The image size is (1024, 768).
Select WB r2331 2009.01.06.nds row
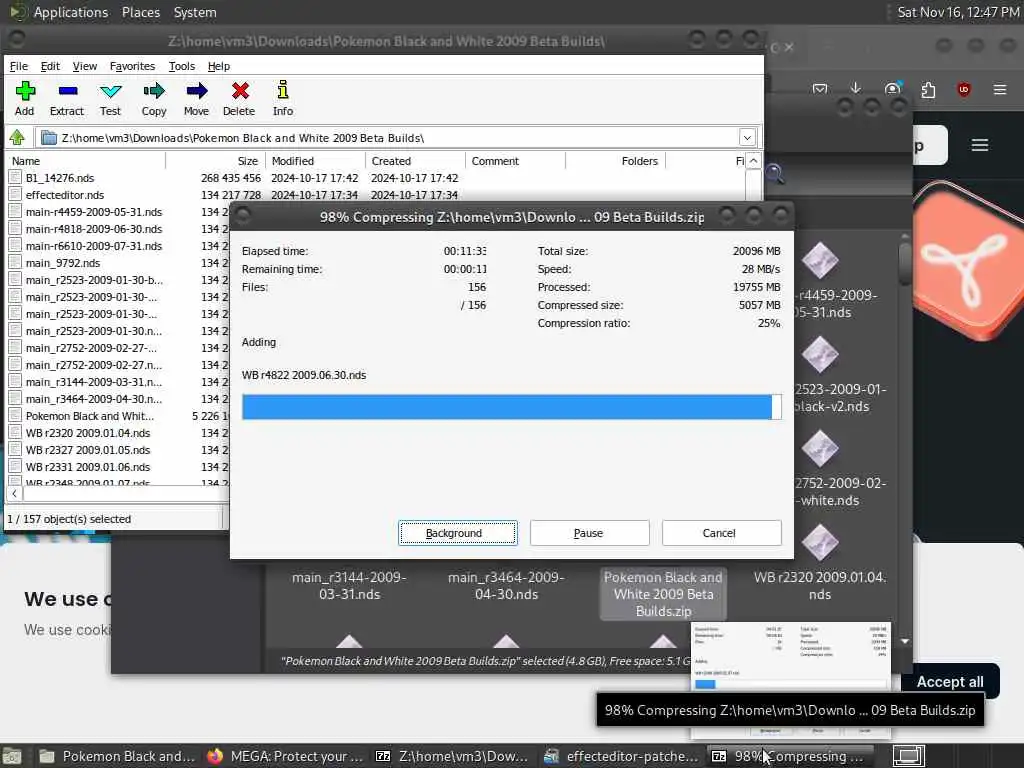coord(88,467)
